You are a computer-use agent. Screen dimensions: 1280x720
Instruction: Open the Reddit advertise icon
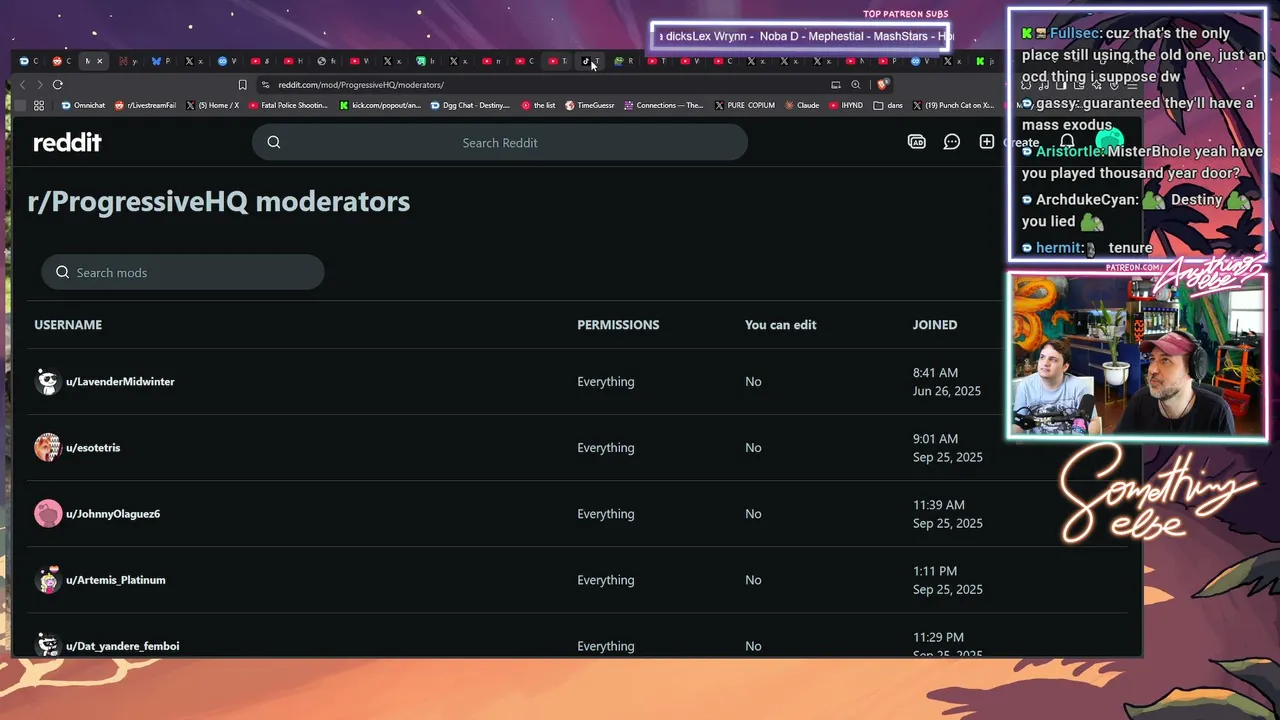click(x=916, y=142)
